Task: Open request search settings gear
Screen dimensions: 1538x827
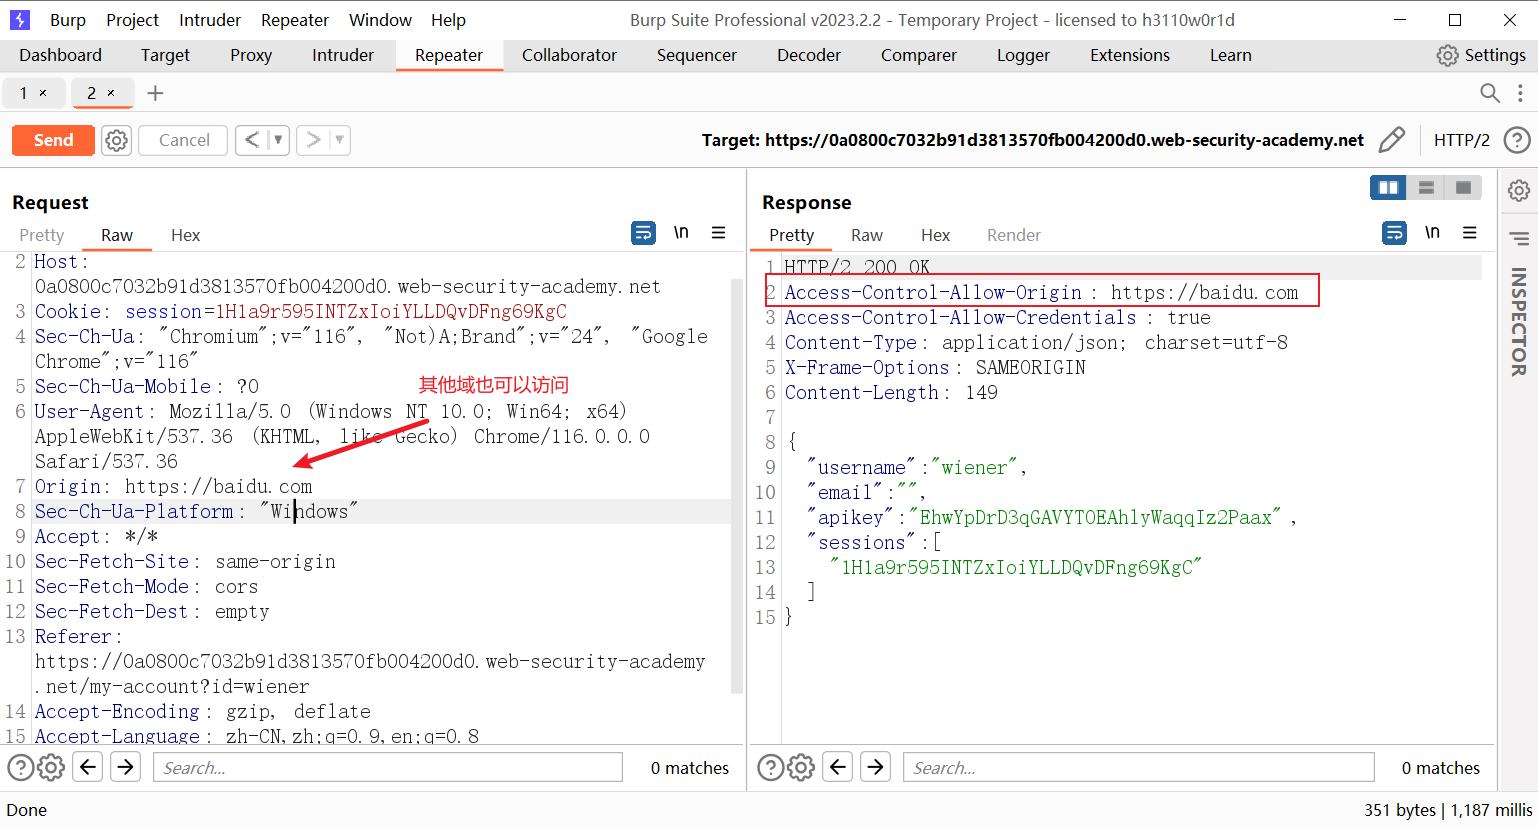Action: tap(51, 767)
